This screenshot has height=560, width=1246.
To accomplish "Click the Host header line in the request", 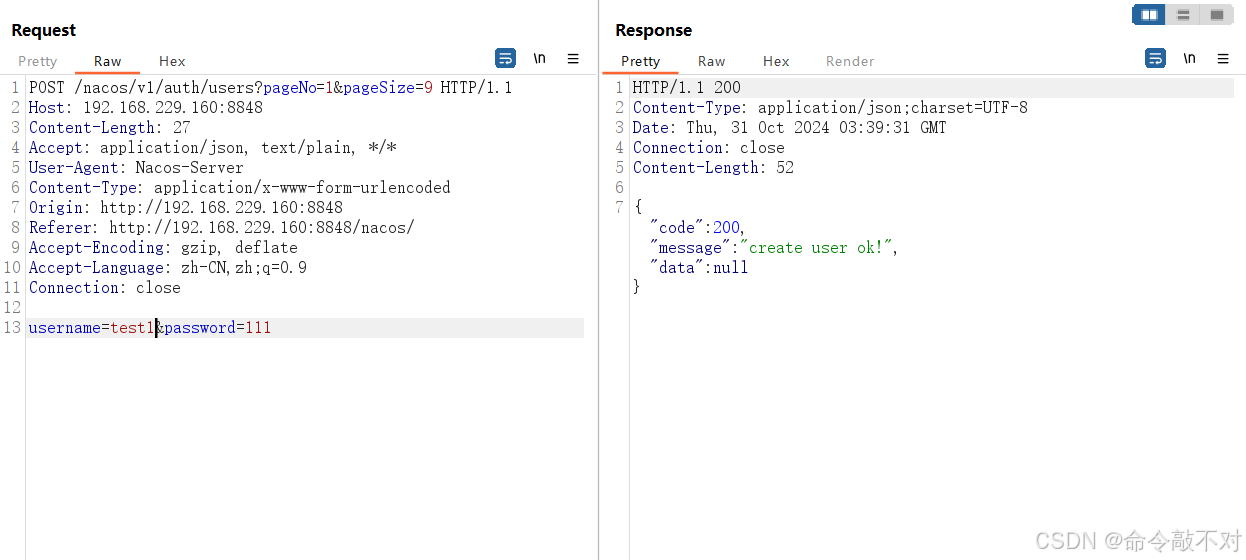I will pos(145,108).
